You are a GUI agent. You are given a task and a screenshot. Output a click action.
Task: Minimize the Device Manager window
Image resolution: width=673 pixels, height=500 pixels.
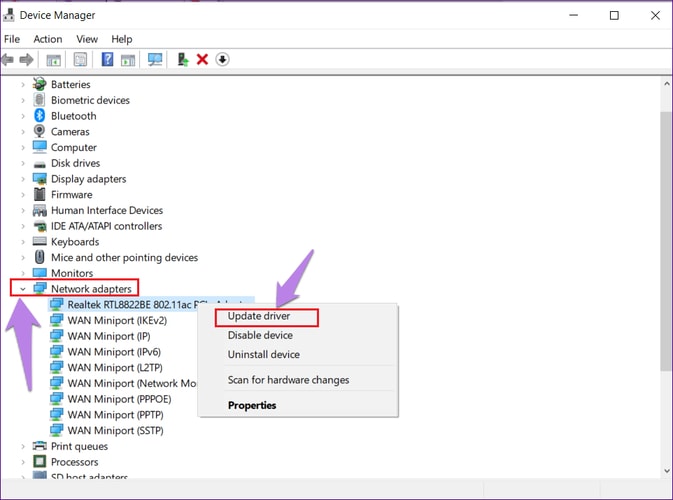[x=573, y=15]
